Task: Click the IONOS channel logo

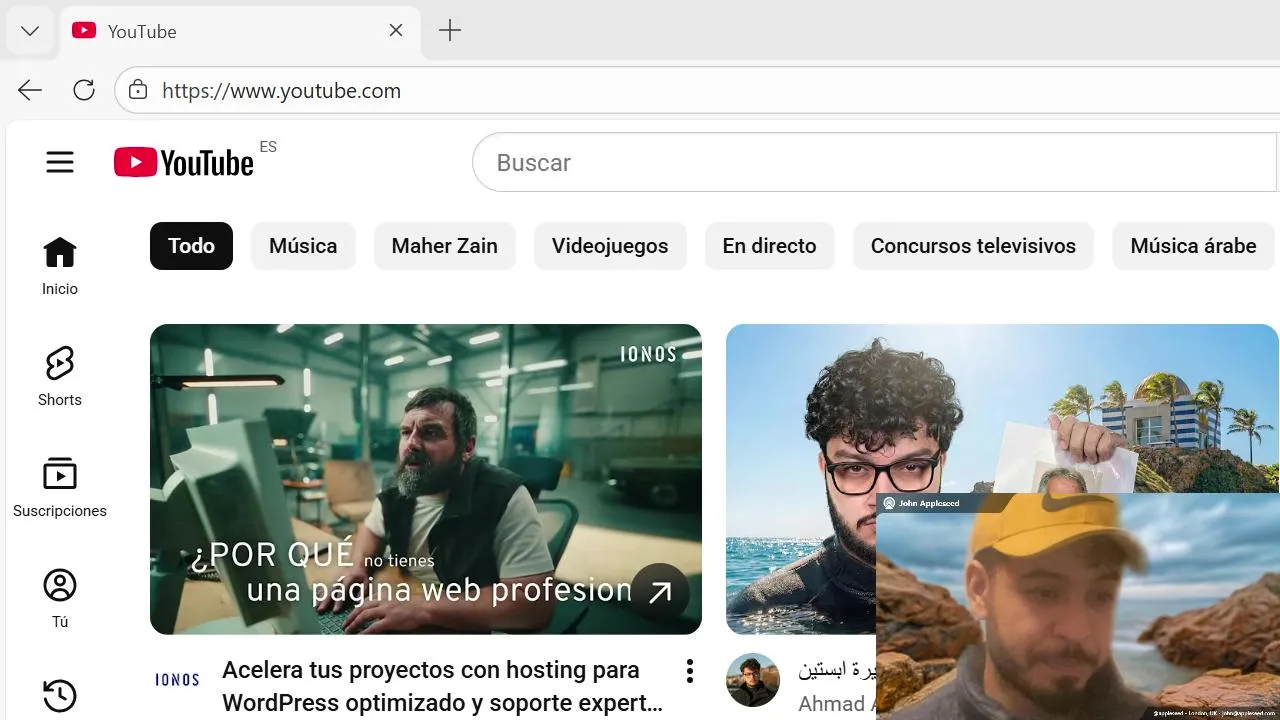Action: pyautogui.click(x=177, y=680)
